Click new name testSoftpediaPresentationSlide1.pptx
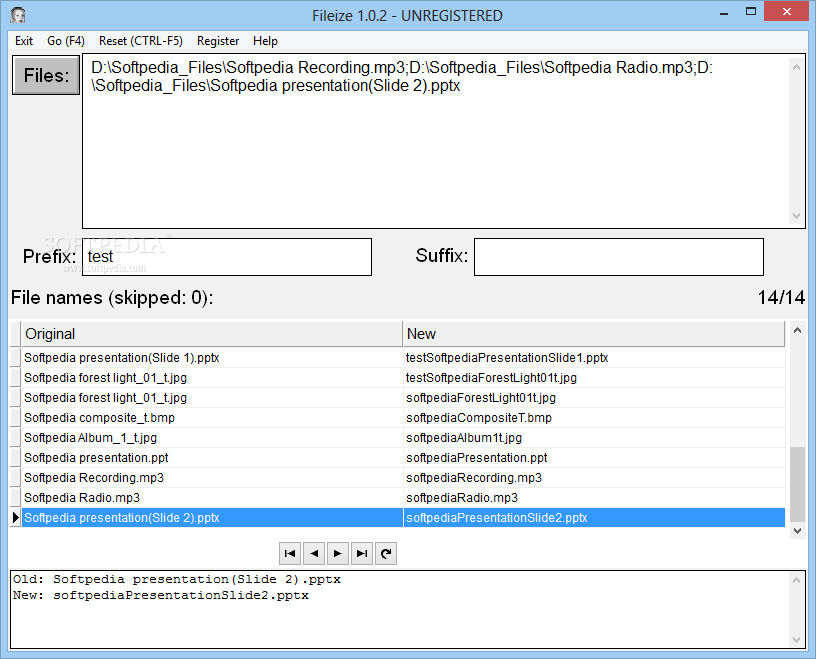 pyautogui.click(x=594, y=358)
